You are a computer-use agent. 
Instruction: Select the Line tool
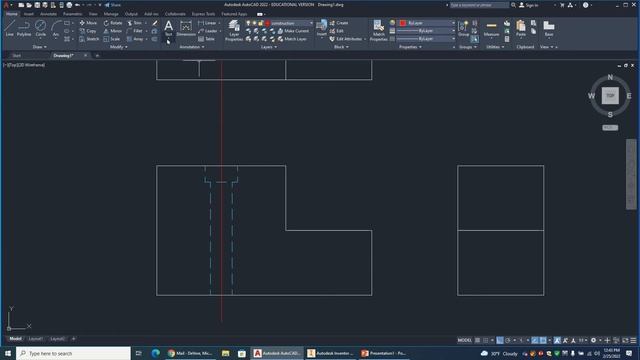pyautogui.click(x=9, y=29)
